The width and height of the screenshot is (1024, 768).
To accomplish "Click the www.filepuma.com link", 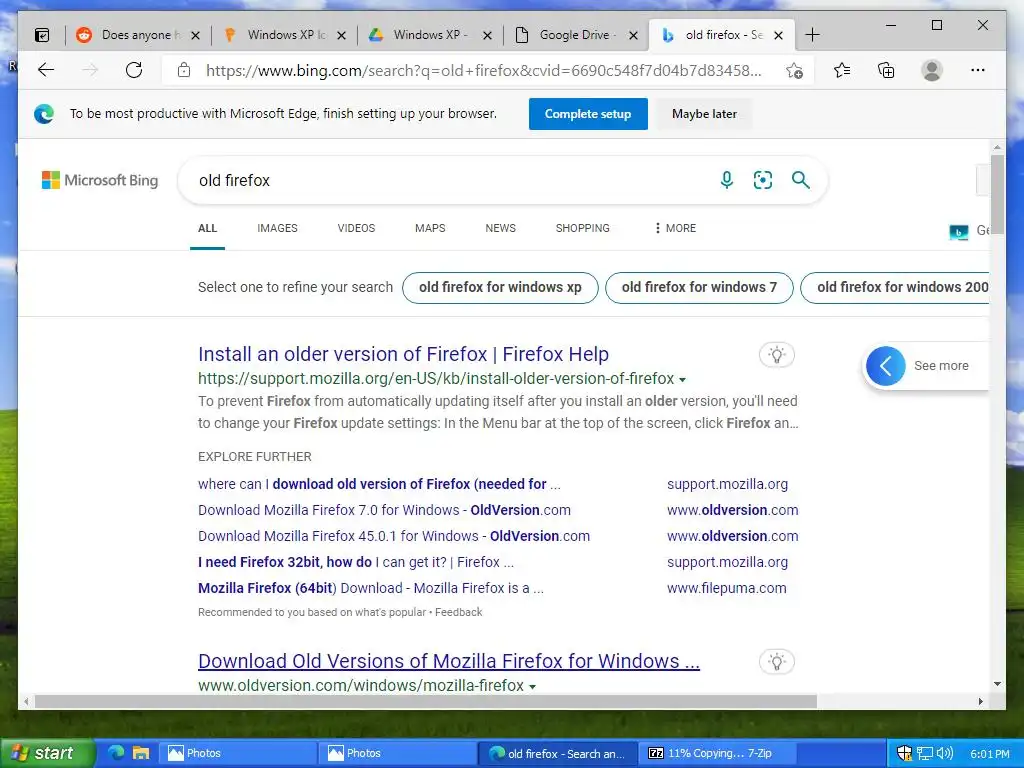I will 726,588.
